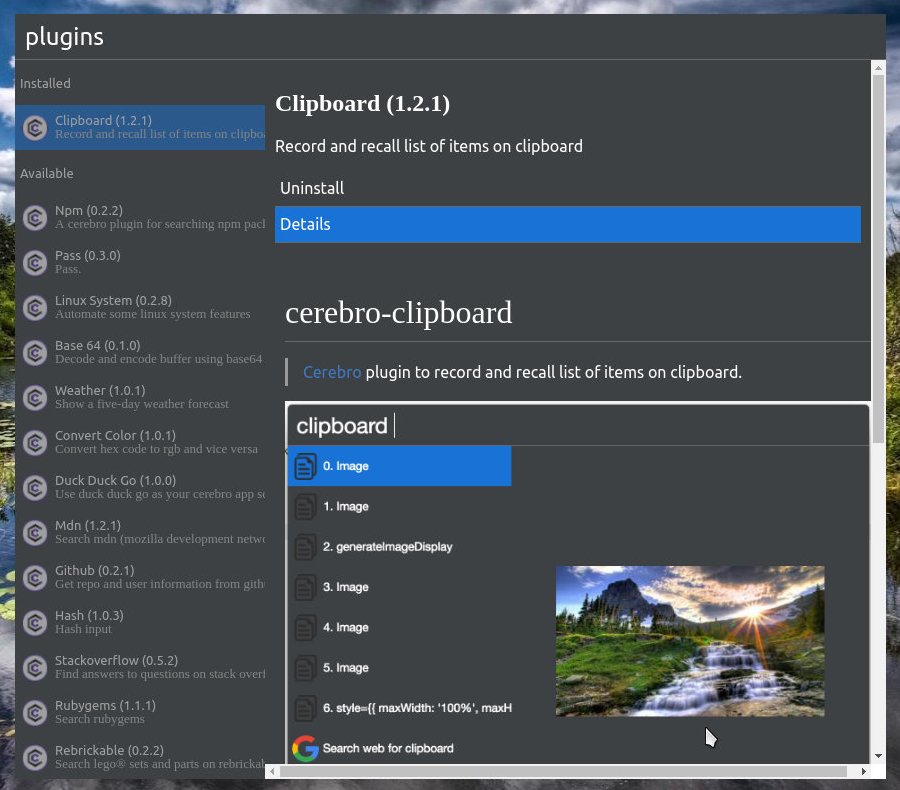Click the Weather plugin icon
Screen dimensions: 900x790
click(35, 398)
